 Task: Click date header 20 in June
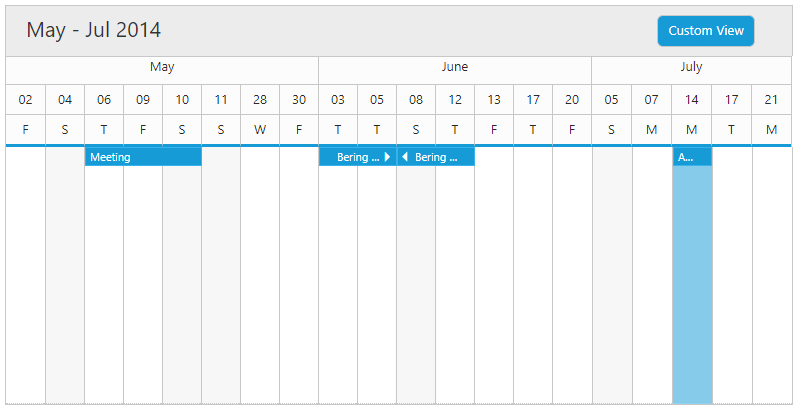click(572, 100)
